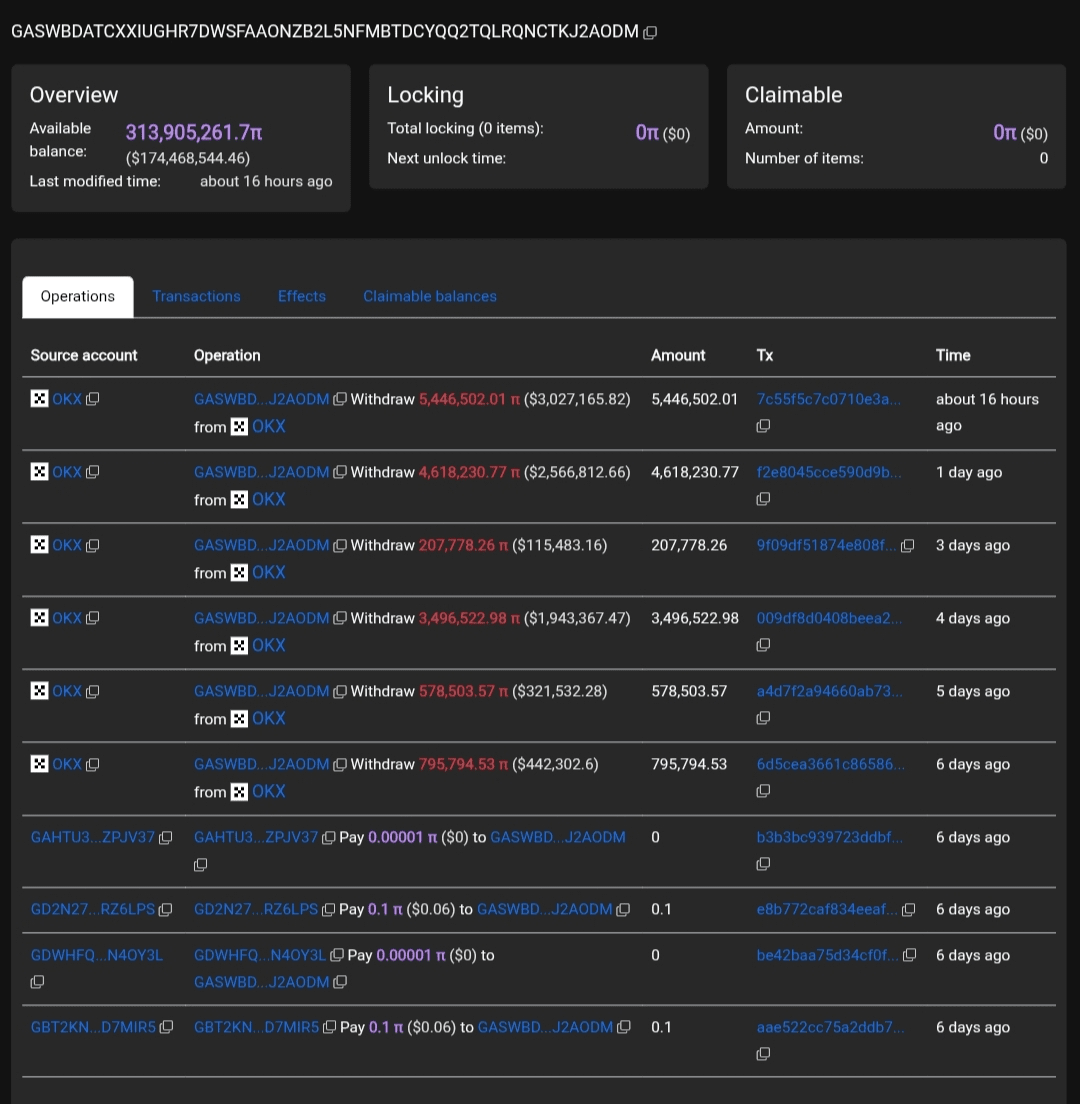The image size is (1080, 1104).
Task: Copy the full wallet address at top
Action: pyautogui.click(x=650, y=32)
